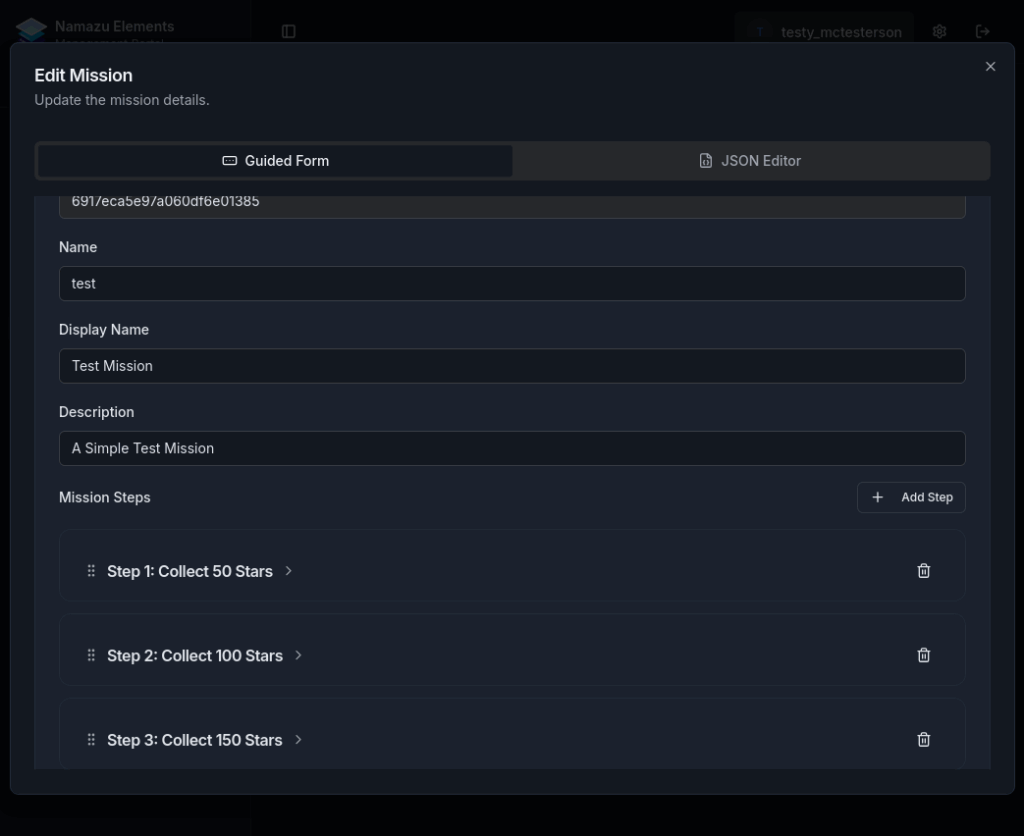The width and height of the screenshot is (1024, 836).
Task: Open settings via the gear icon
Action: click(939, 31)
